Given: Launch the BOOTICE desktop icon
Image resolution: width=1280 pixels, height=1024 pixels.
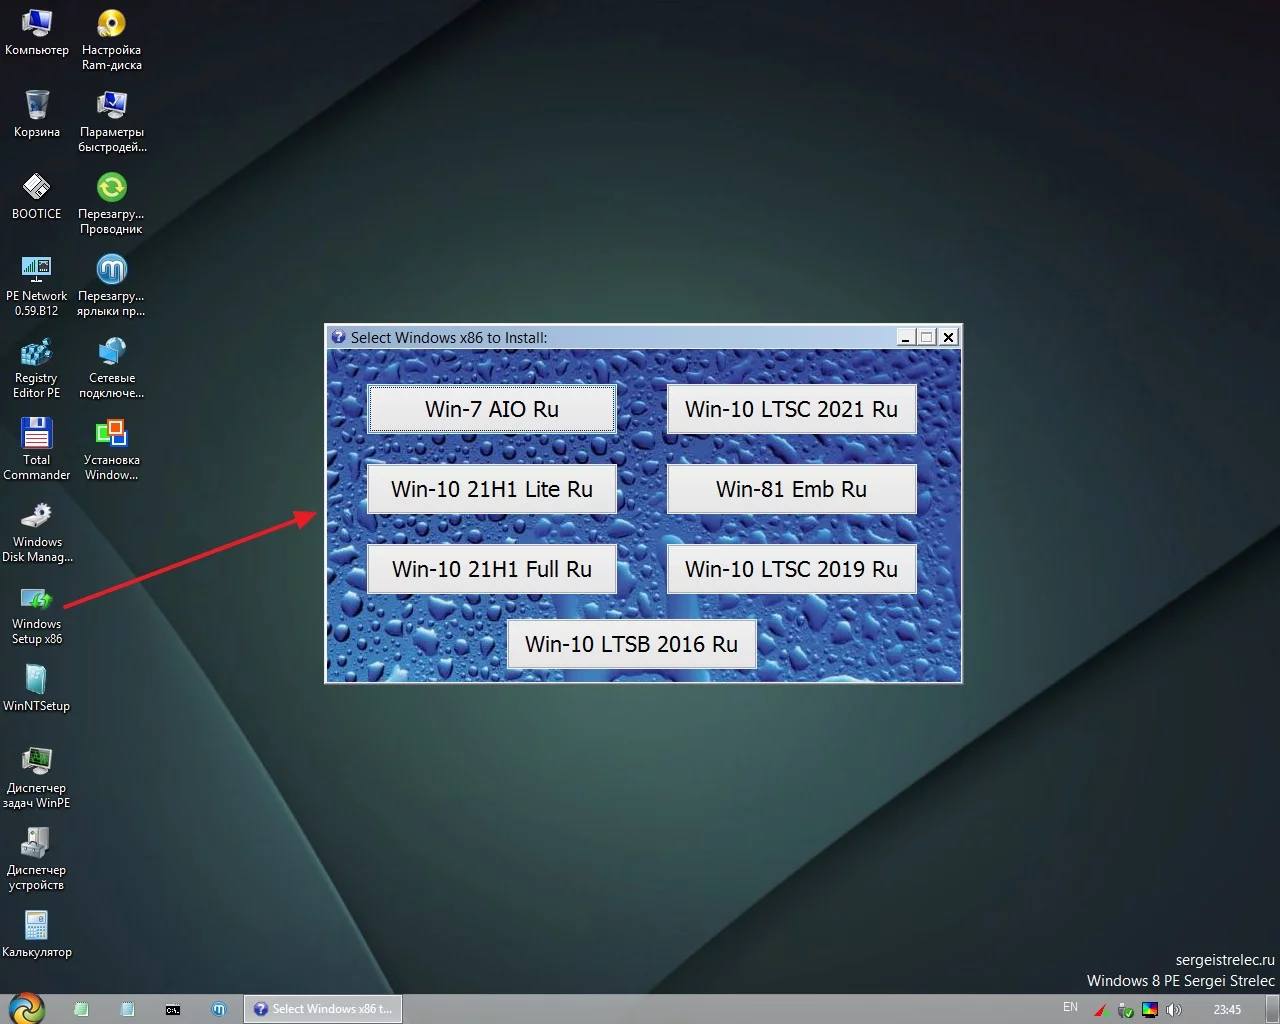Looking at the screenshot, I should point(37,195).
